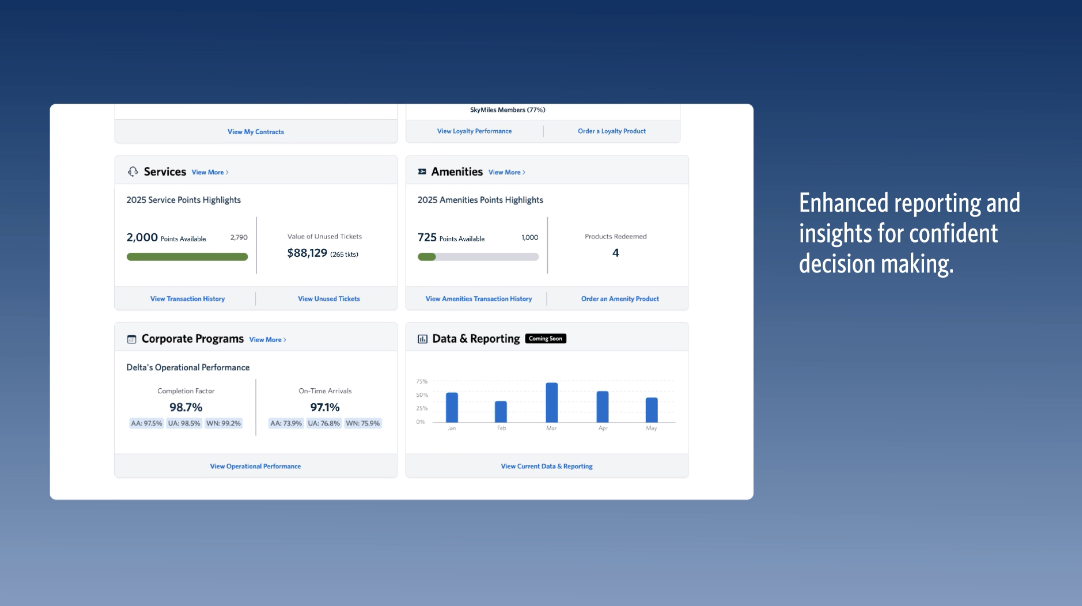This screenshot has height=606, width=1082.
Task: Expand View More next to Corporate Programs
Action: 267,340
